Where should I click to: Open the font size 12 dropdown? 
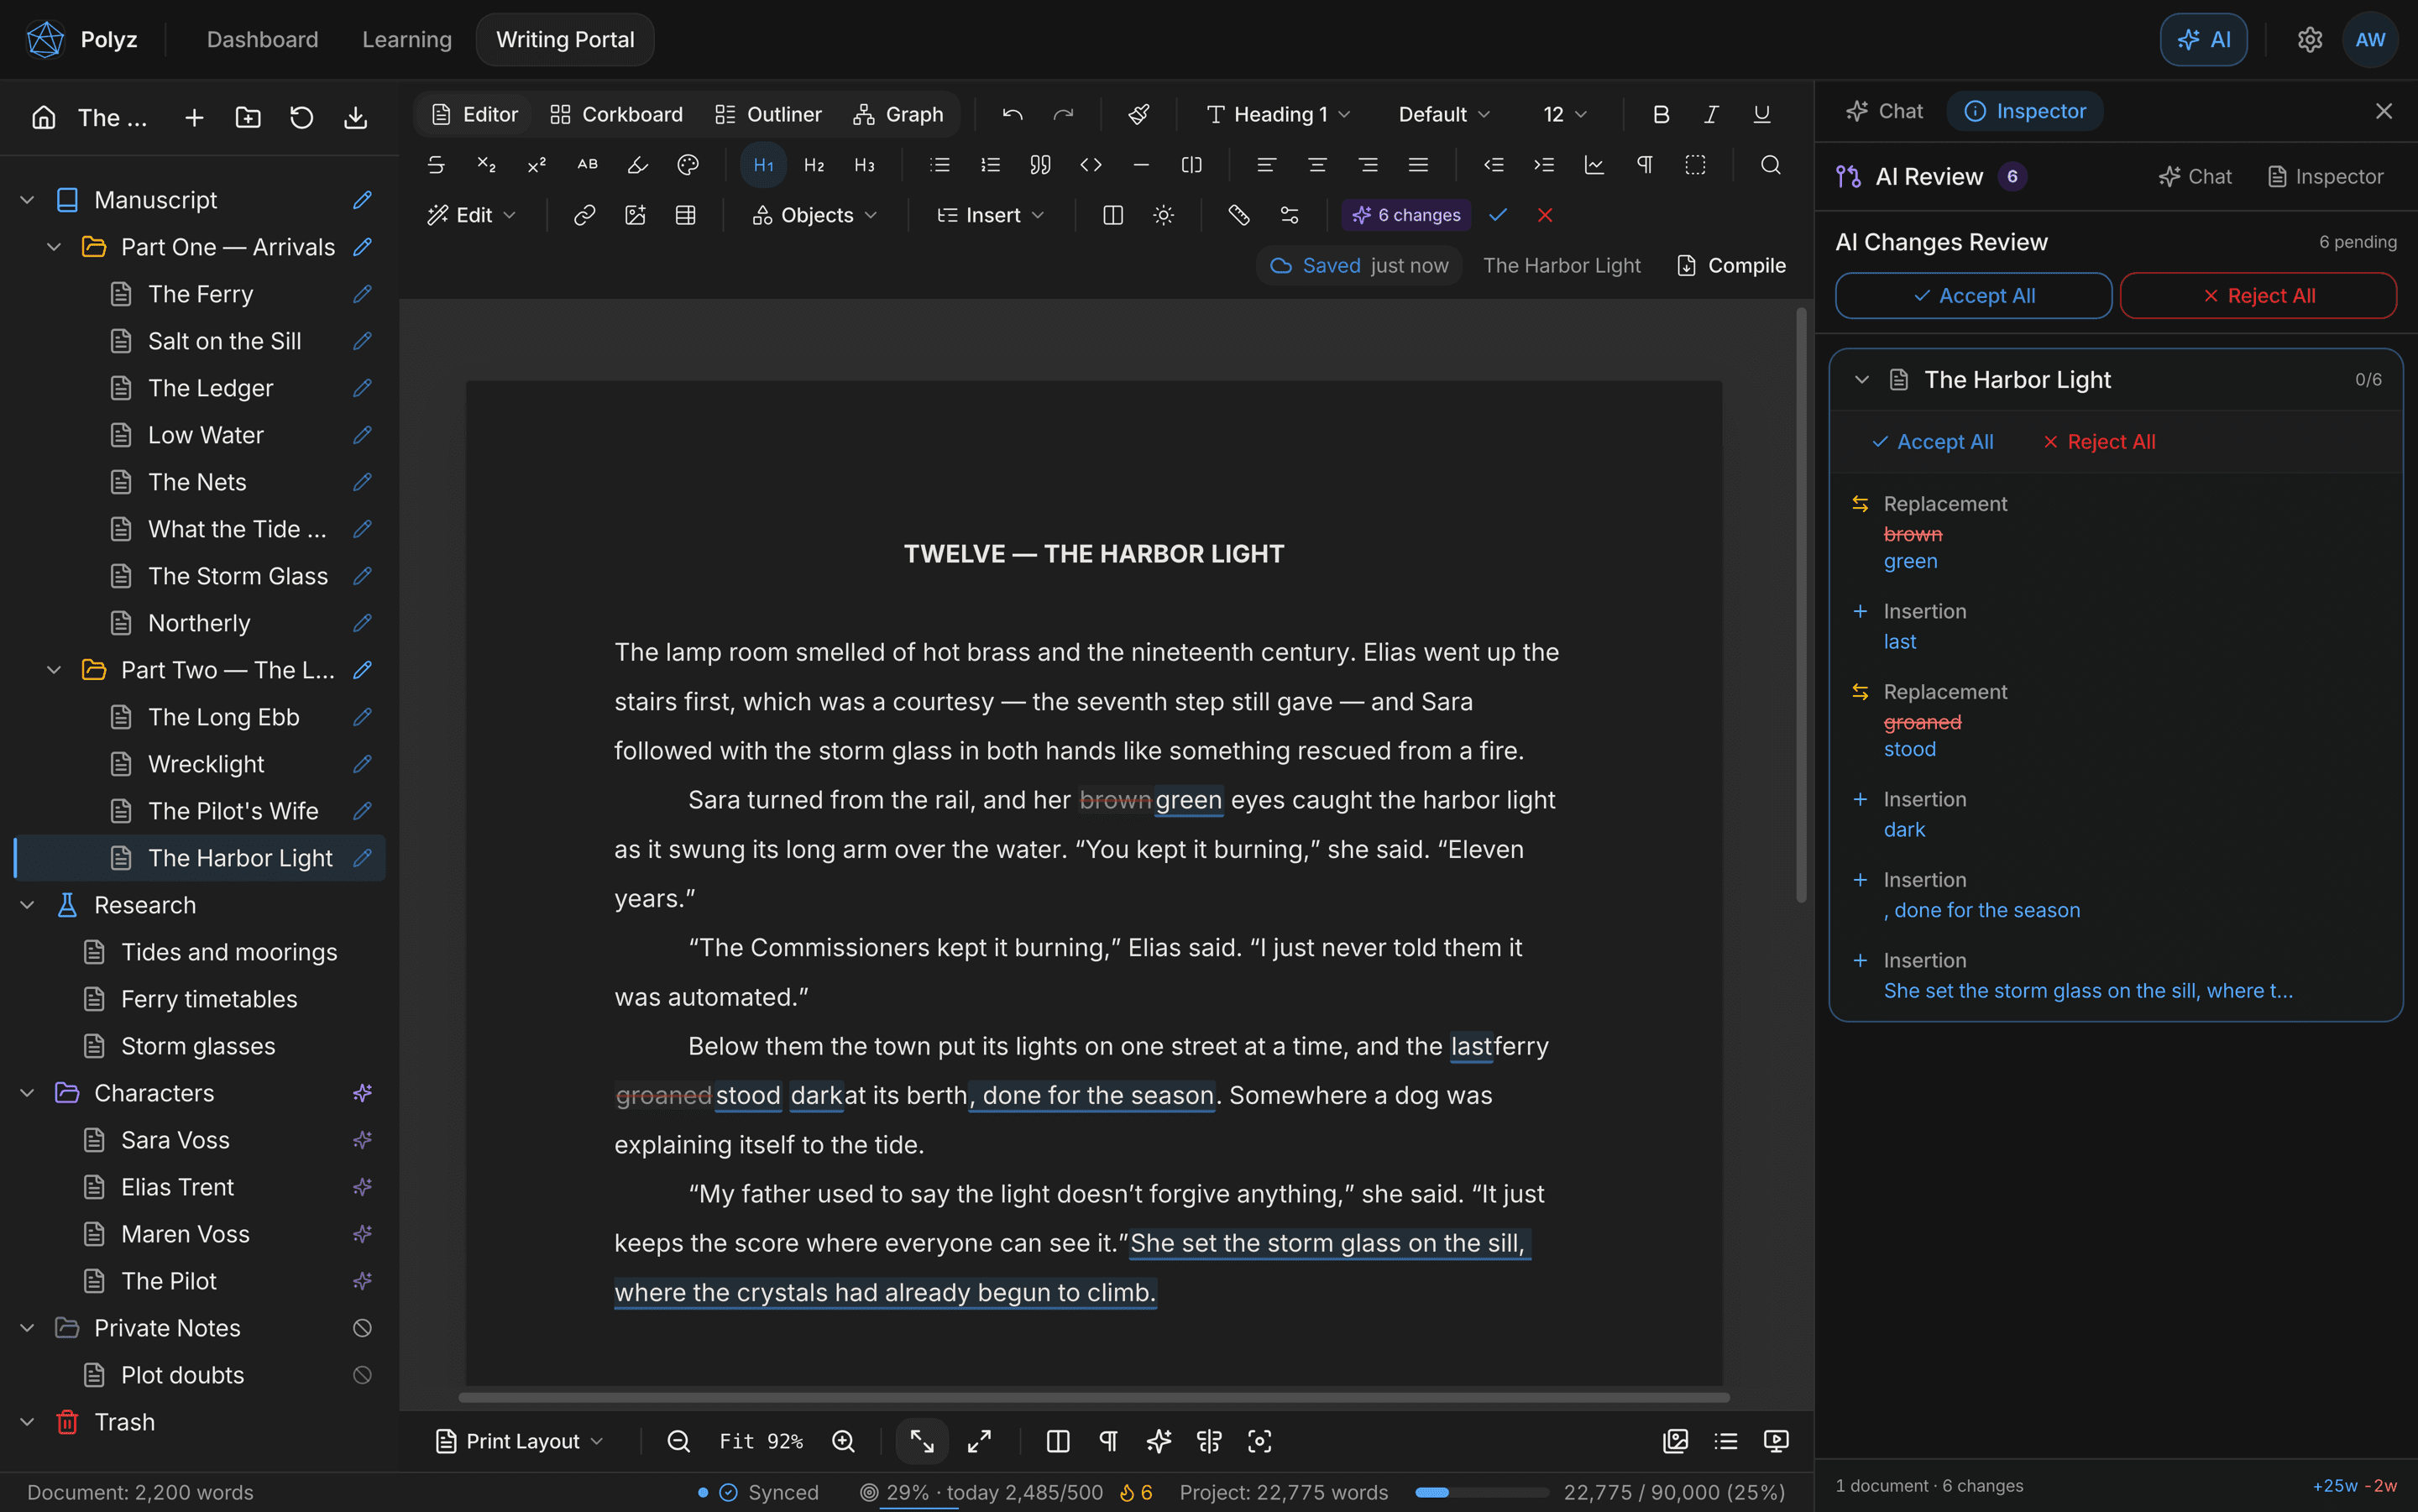click(1565, 114)
